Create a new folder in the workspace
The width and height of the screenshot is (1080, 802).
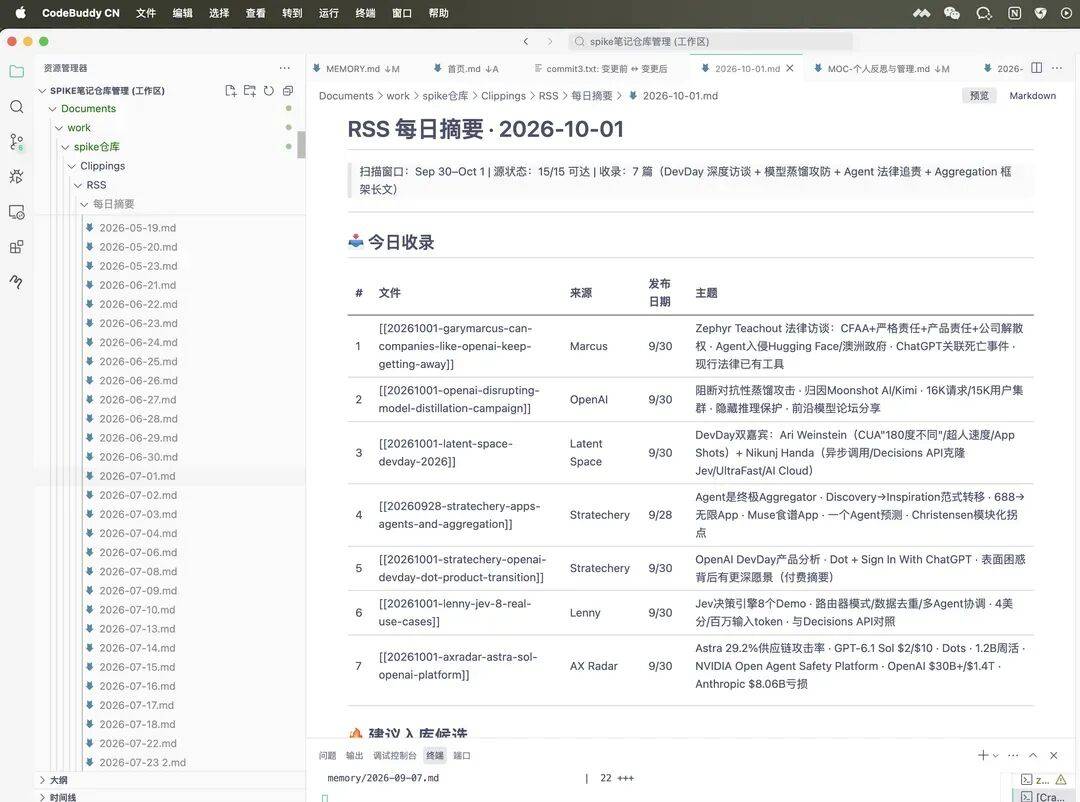click(249, 90)
